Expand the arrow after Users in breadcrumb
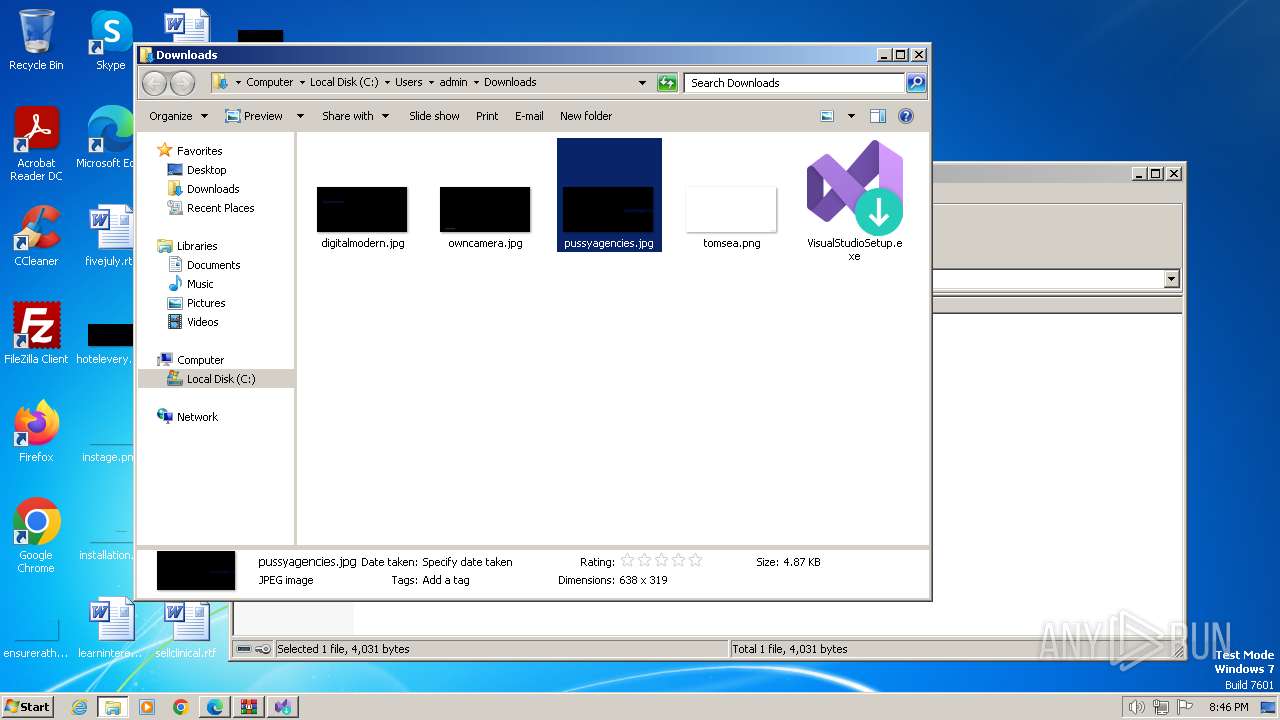Screen dimensions: 1280x720 [431, 83]
